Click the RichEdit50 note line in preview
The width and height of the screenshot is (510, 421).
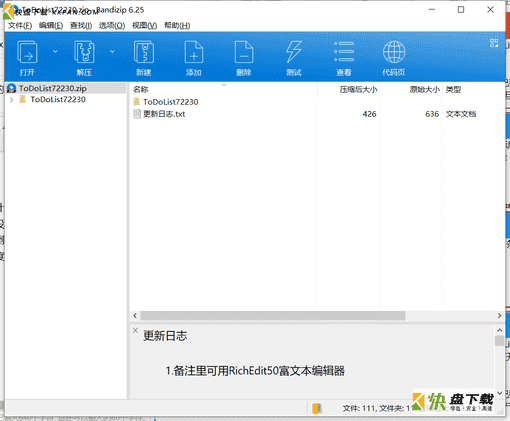pyautogui.click(x=255, y=371)
